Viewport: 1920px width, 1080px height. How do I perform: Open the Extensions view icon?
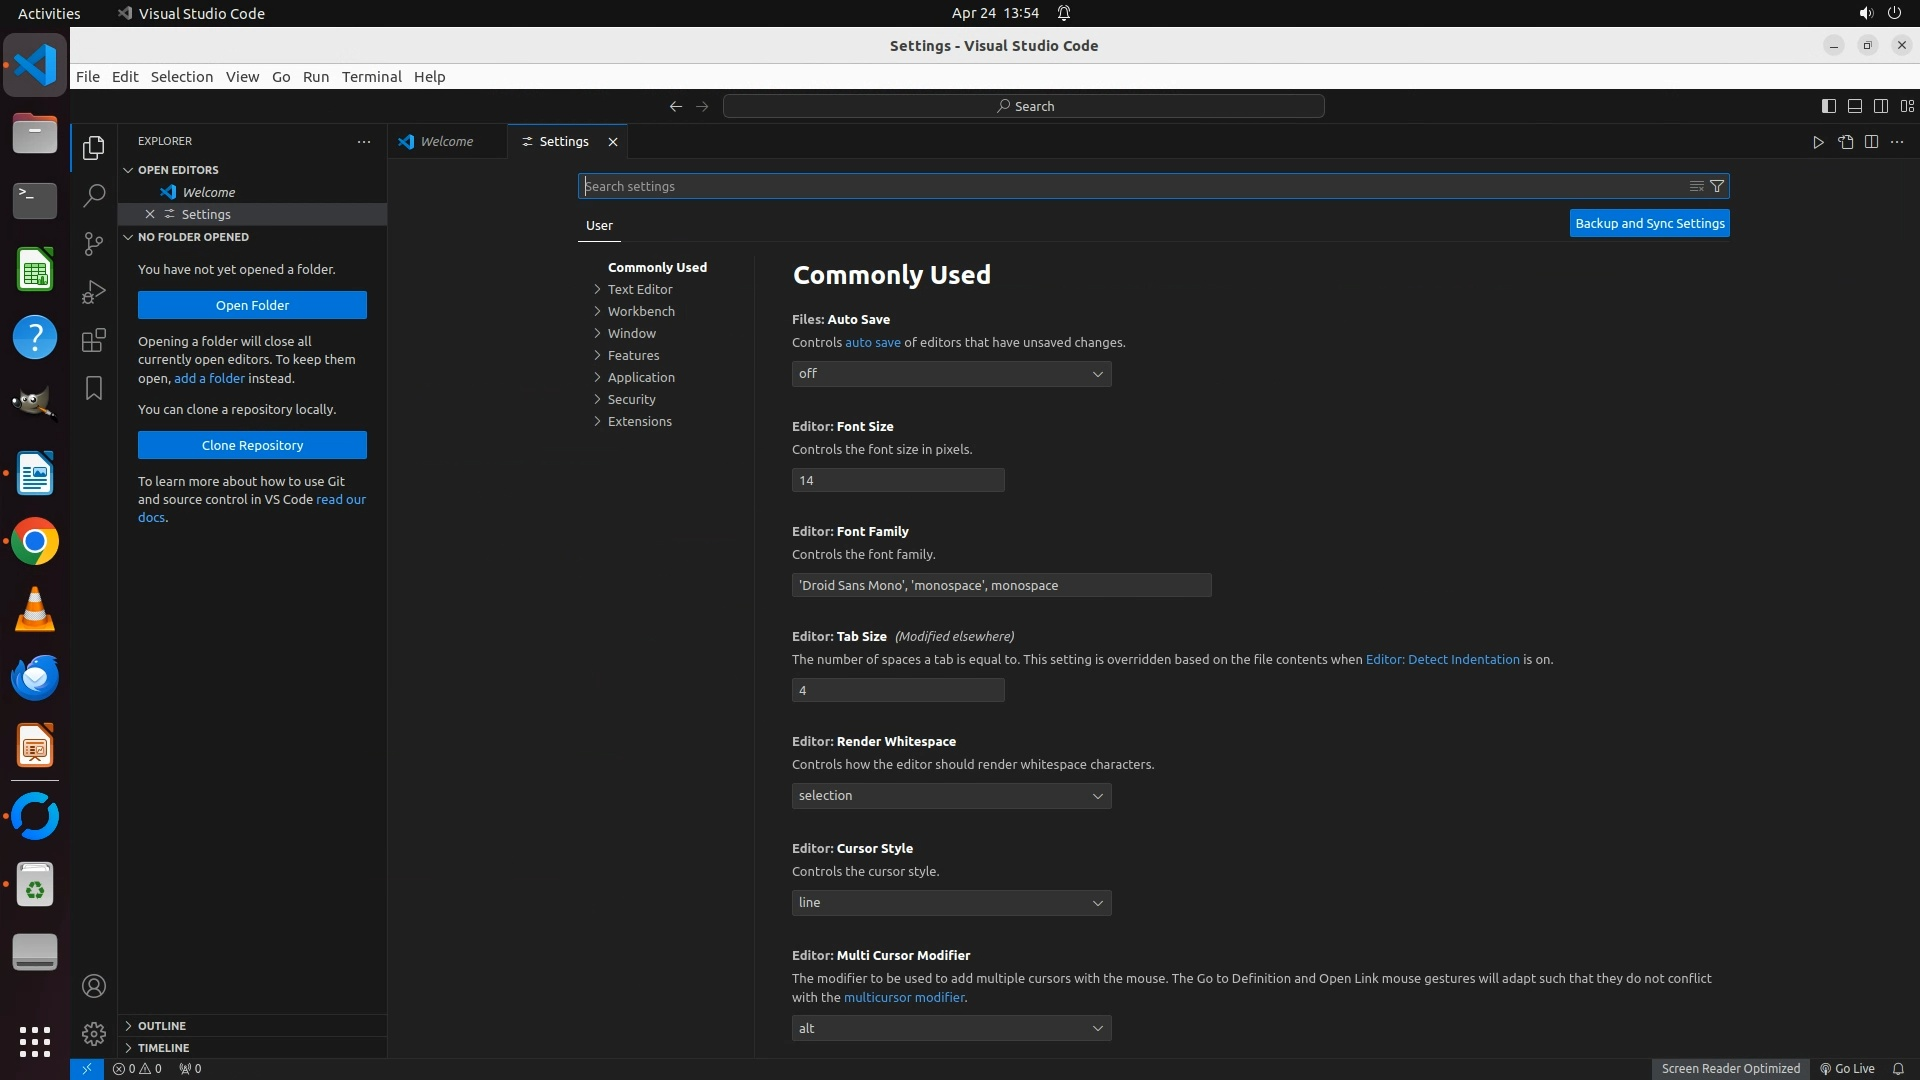tap(94, 340)
